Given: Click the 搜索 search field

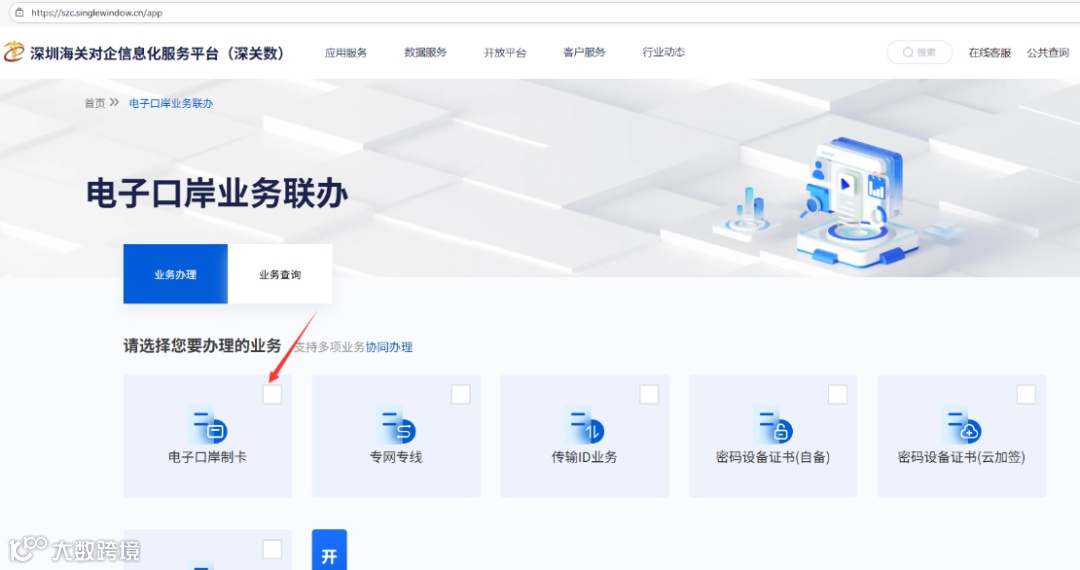Looking at the screenshot, I should tap(920, 52).
